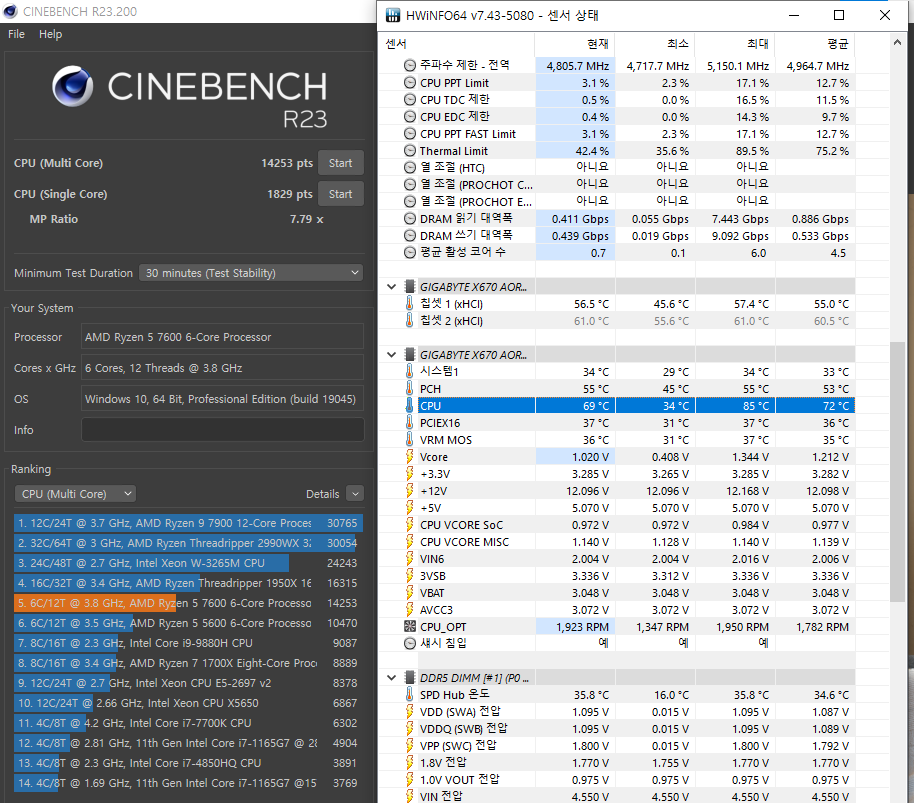Select the Core i7-7700K ranking entry
The width and height of the screenshot is (914, 803).
coord(188,723)
